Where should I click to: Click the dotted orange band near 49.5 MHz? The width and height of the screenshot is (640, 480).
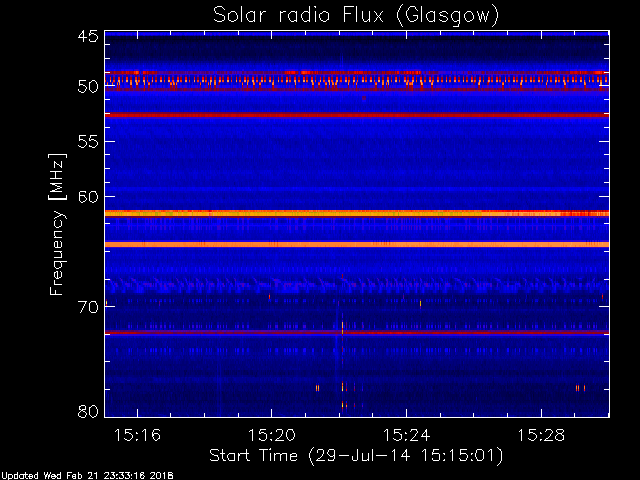357,80
